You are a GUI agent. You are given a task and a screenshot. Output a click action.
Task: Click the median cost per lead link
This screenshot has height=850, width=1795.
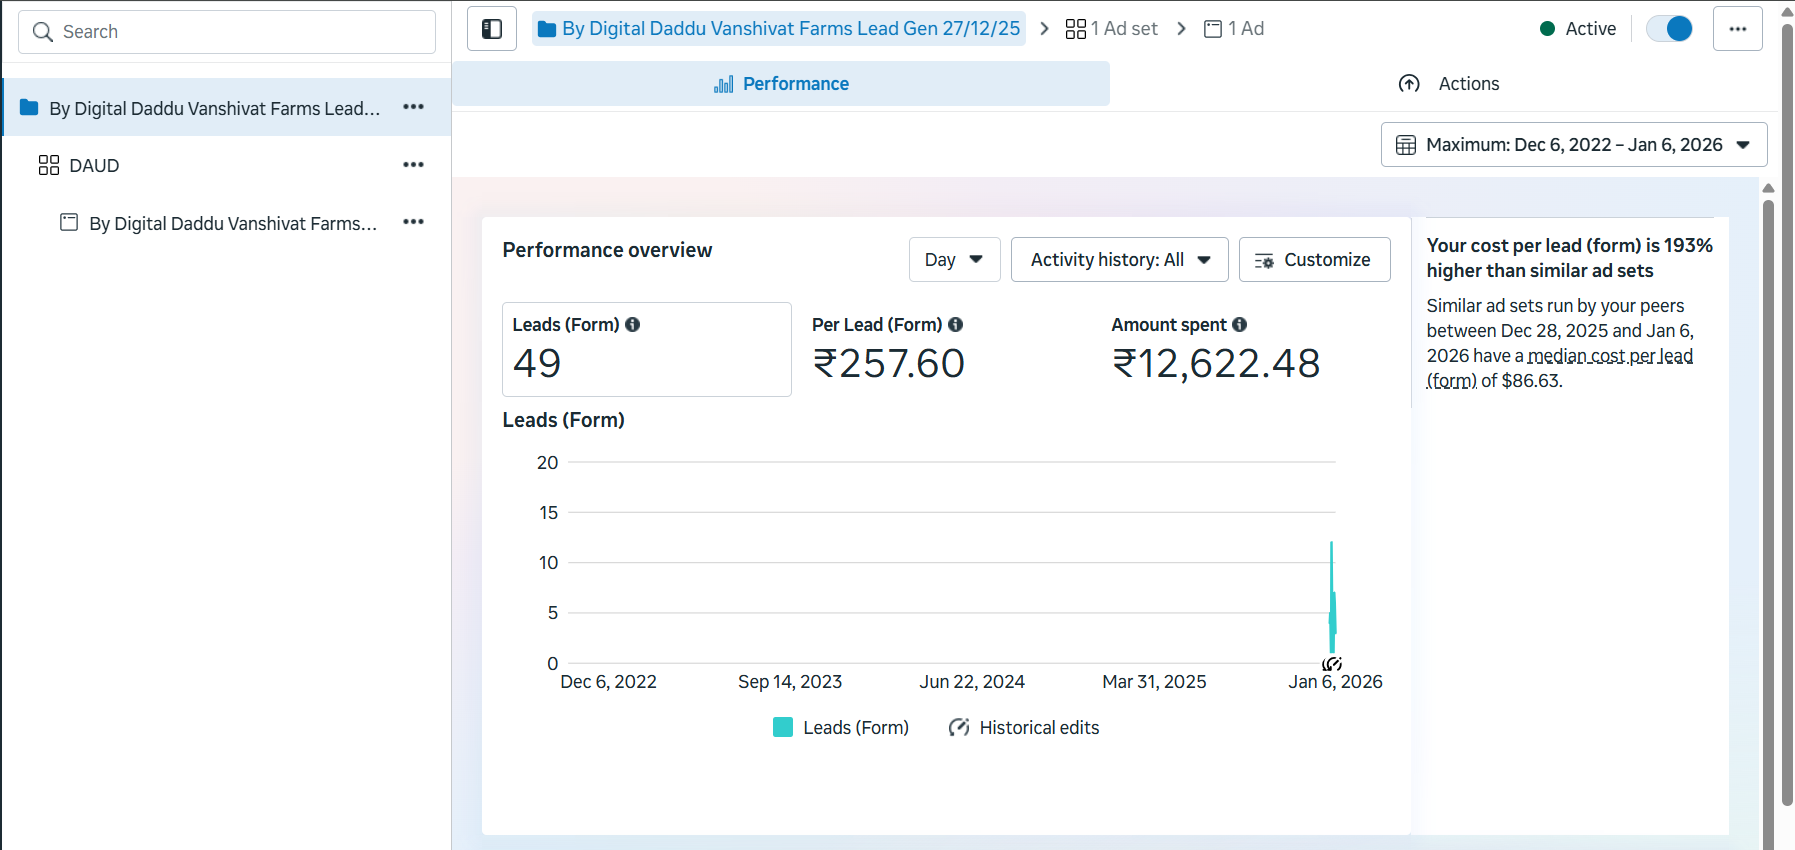tap(1609, 357)
